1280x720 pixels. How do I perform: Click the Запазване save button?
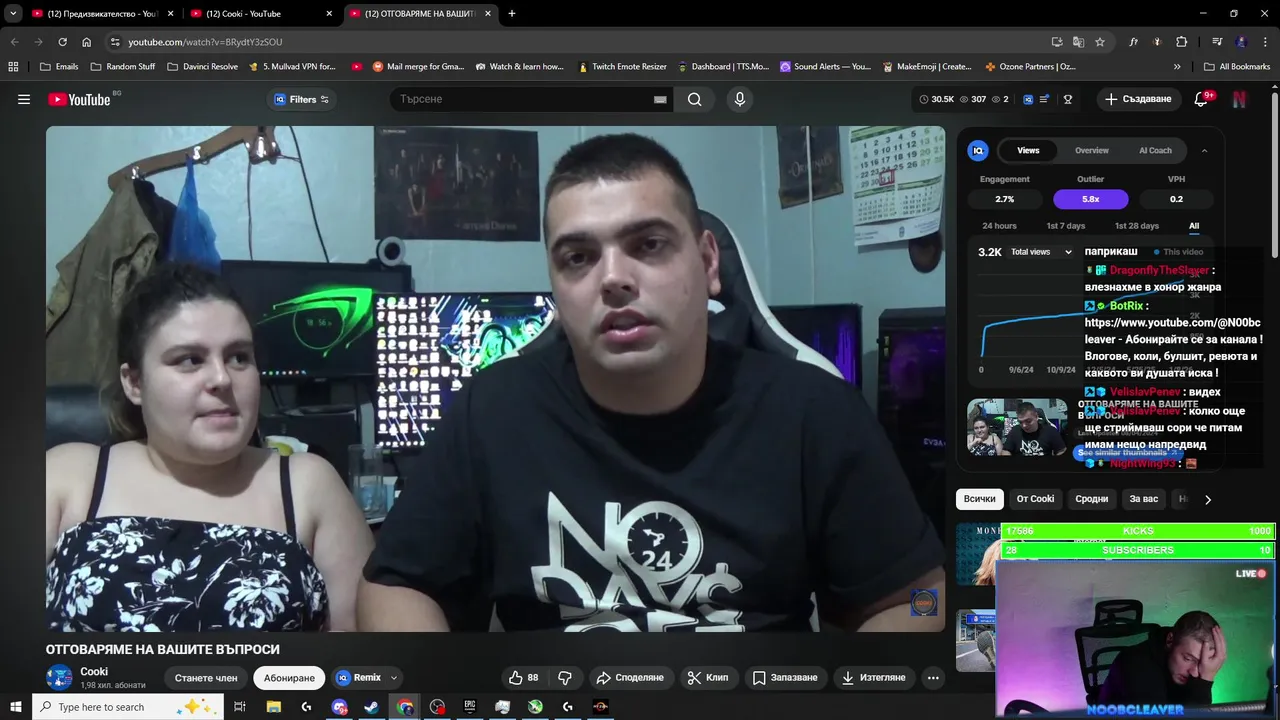click(x=786, y=678)
